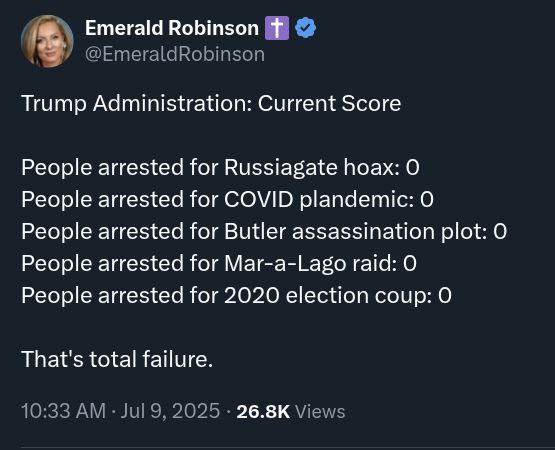Image resolution: width=555 pixels, height=450 pixels.
Task: Click the blue verified checkmark badge
Action: tap(305, 28)
